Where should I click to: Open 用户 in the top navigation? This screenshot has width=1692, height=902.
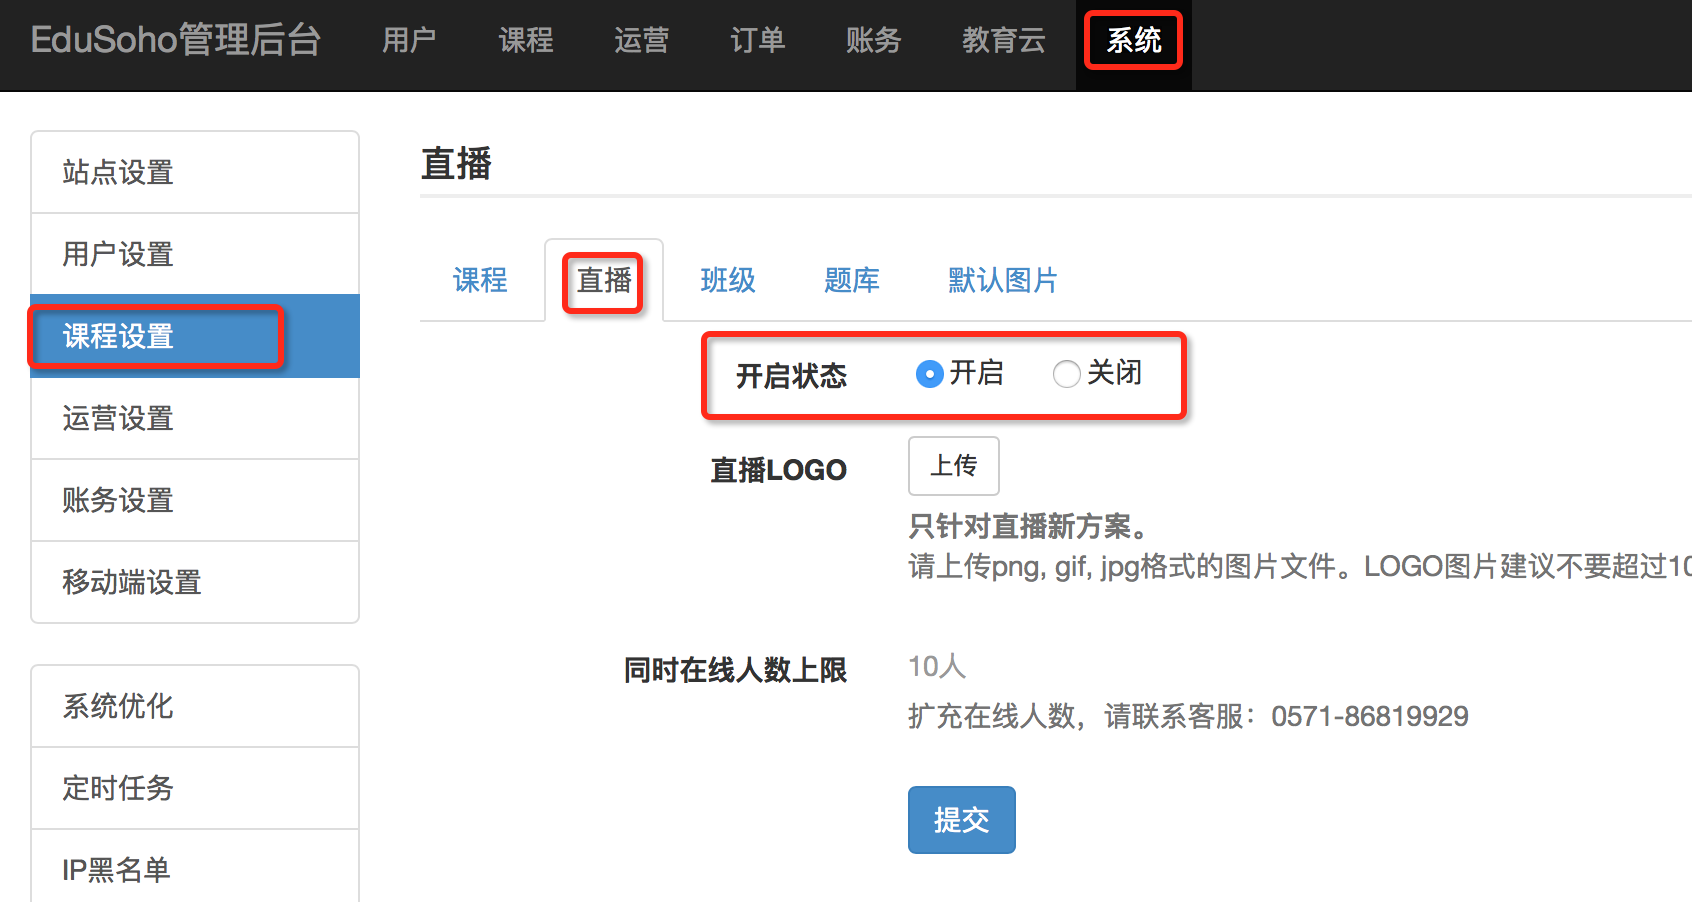409,41
